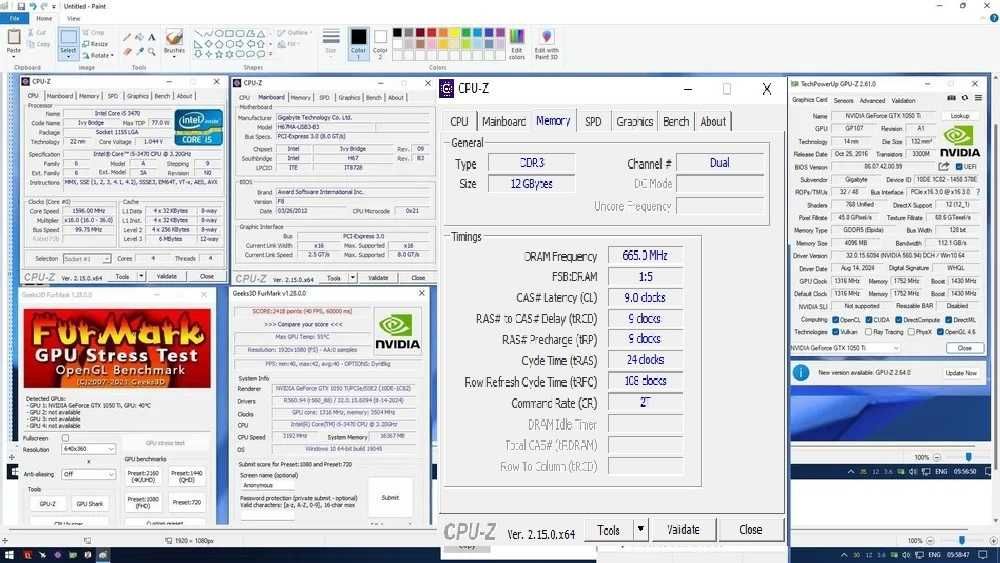Toggle the Vulkan checkbox in GPU-Z
The width and height of the screenshot is (1000, 563).
point(835,332)
